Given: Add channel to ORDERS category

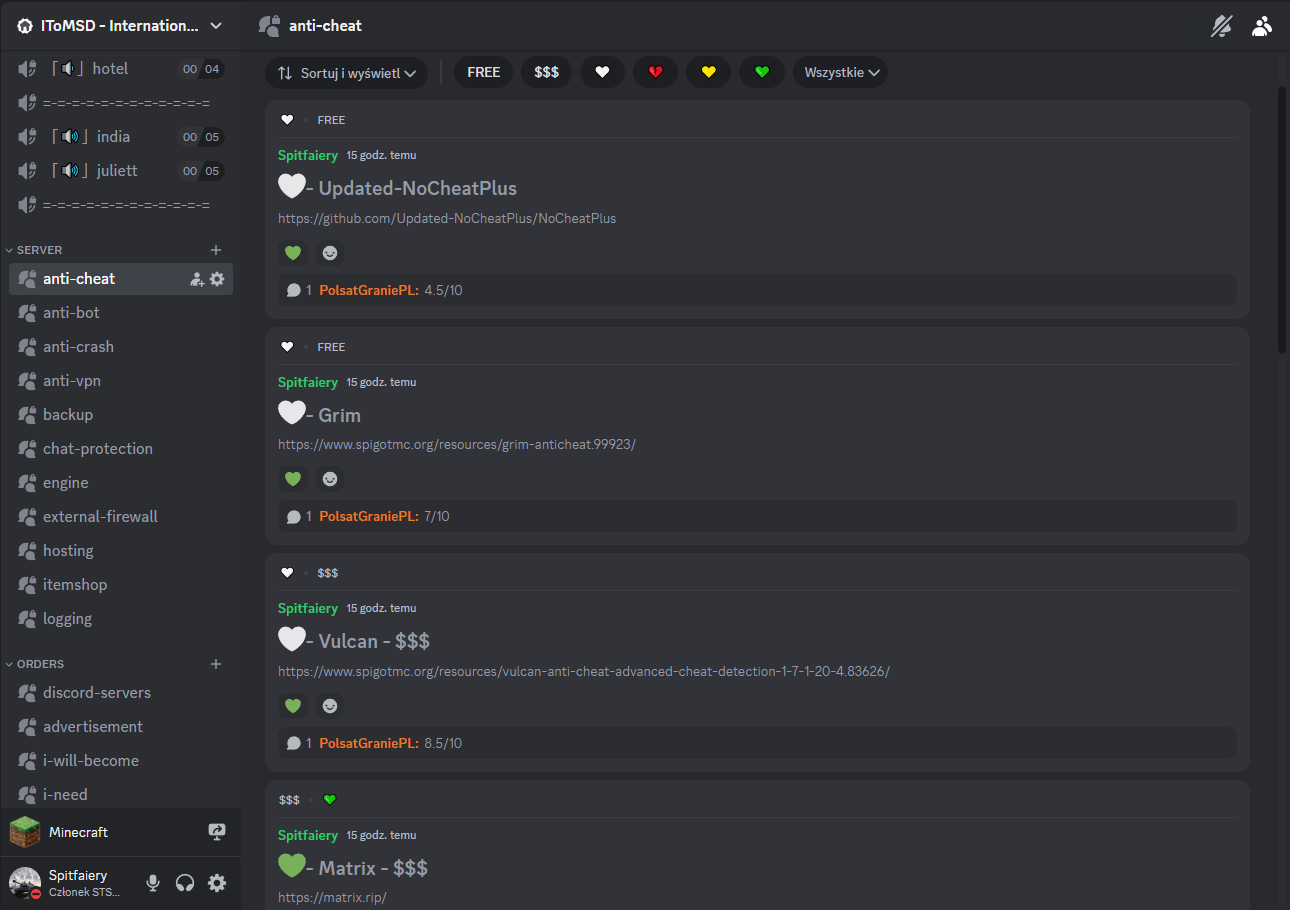Looking at the screenshot, I should 216,664.
